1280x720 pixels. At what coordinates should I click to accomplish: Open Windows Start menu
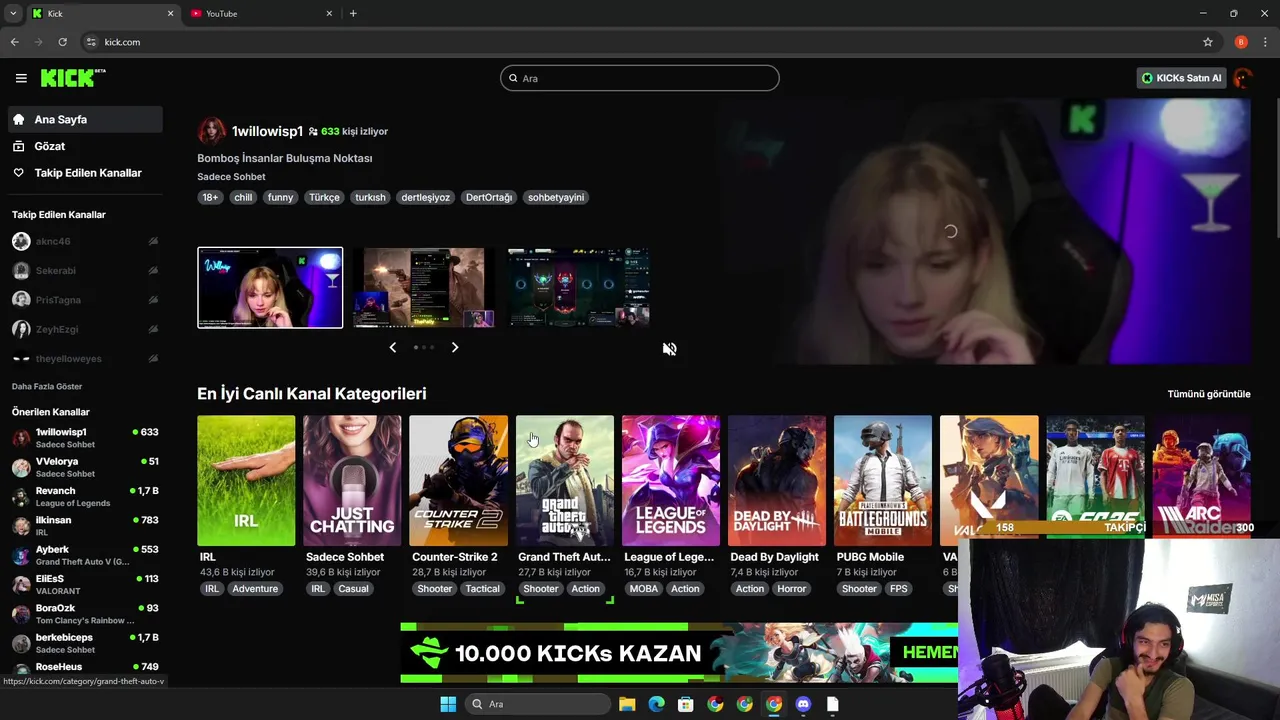448,704
